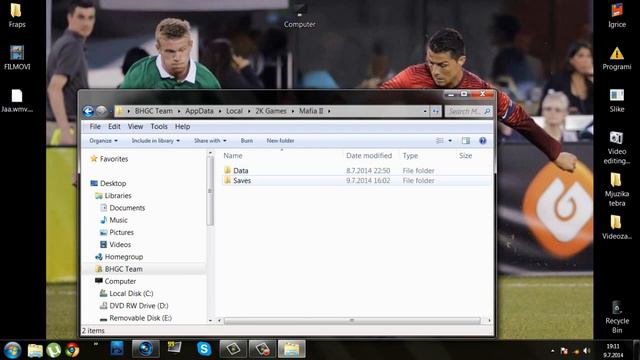
Task: Open the Mjuzika tebra folder
Action: point(617,190)
